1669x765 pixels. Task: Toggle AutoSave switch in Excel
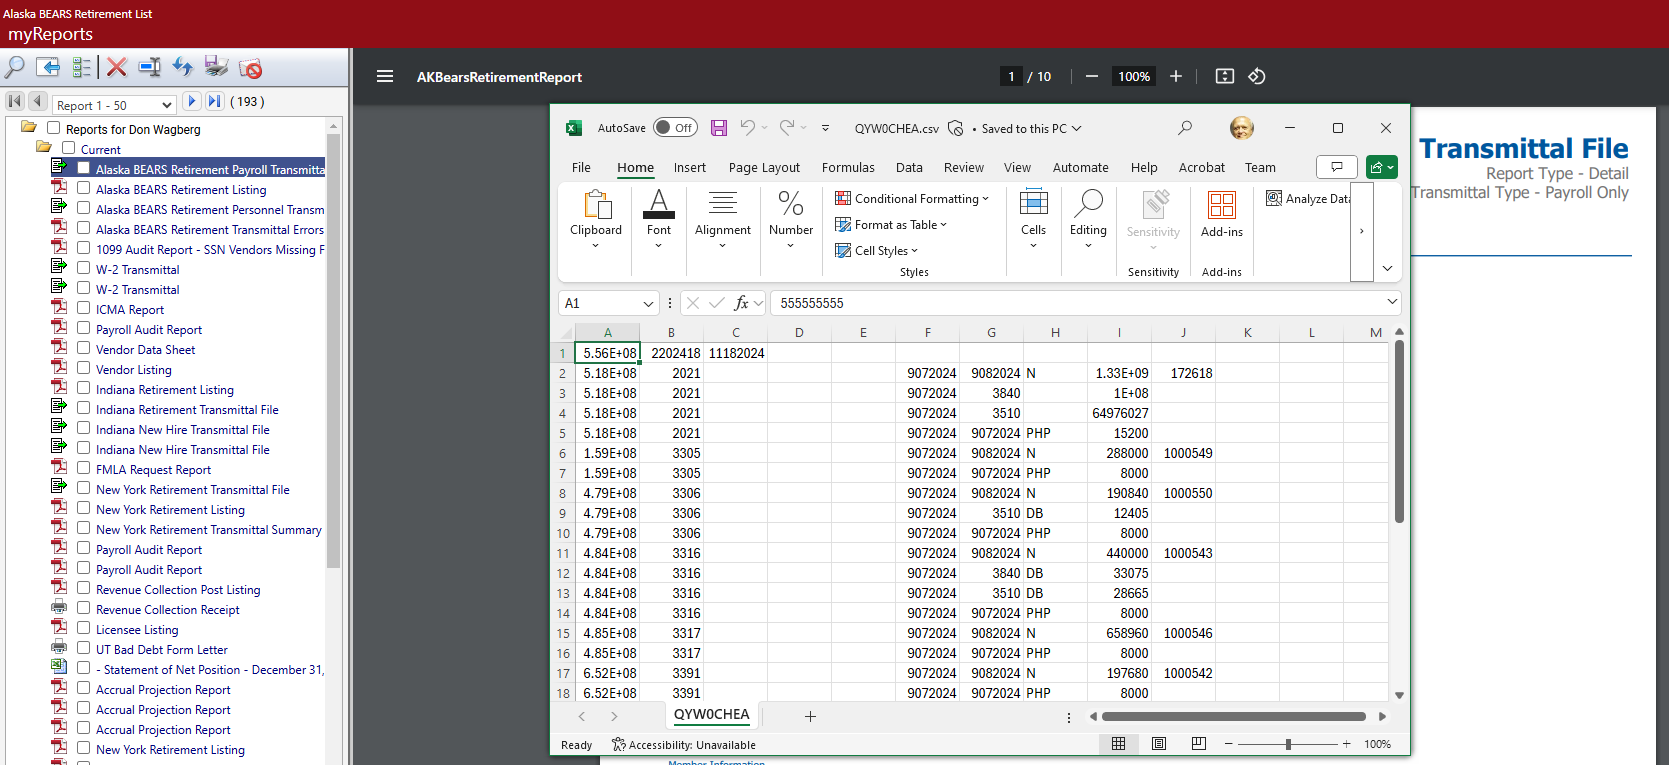pos(675,128)
